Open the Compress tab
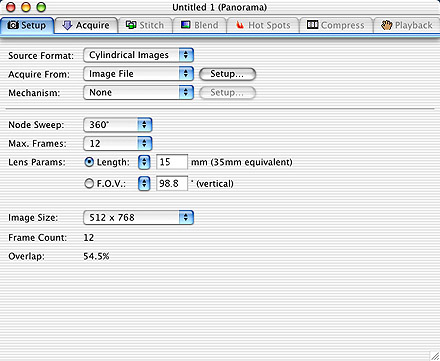Viewport: 440px width, 361px height. click(x=336, y=25)
